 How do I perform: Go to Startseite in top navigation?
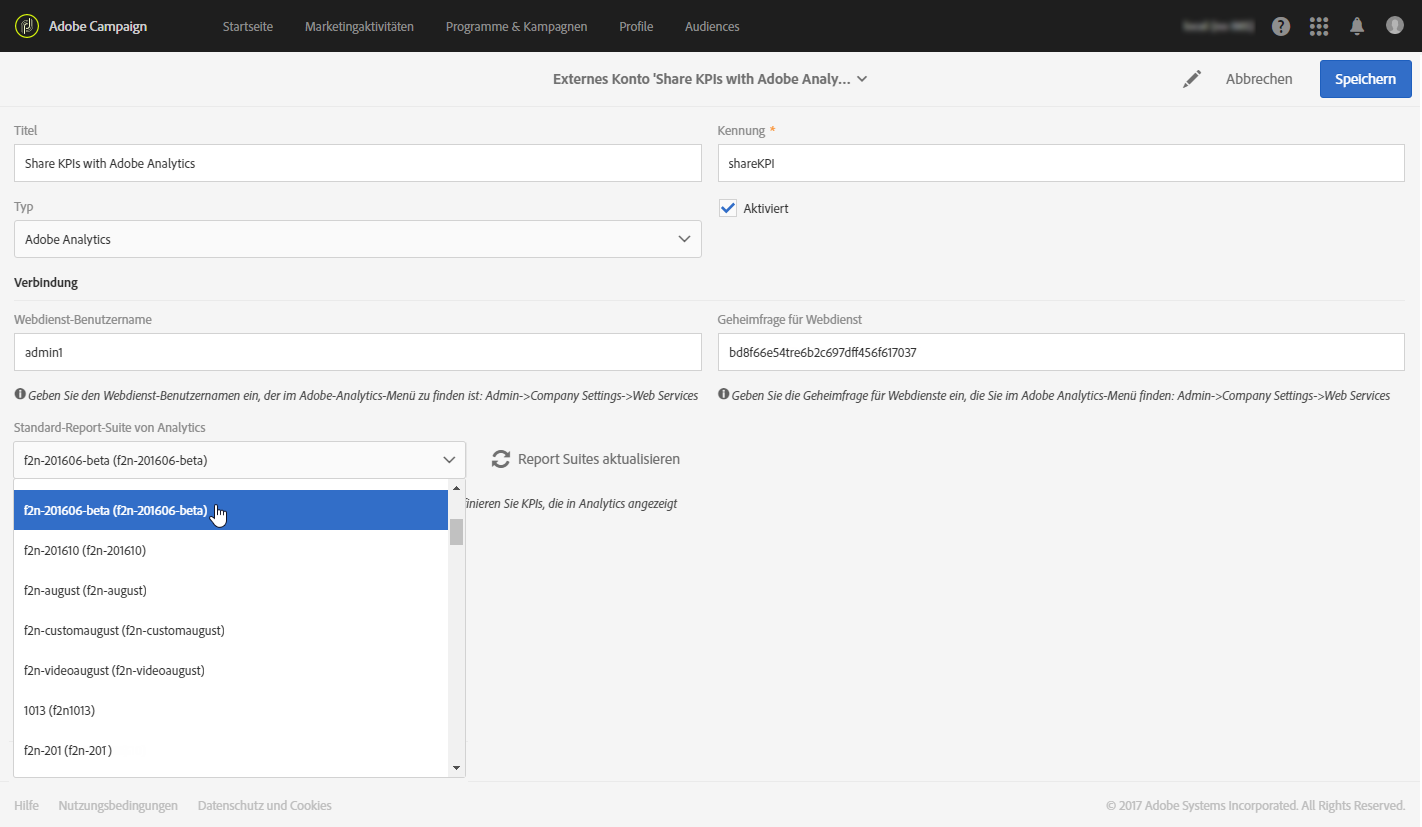[x=248, y=26]
